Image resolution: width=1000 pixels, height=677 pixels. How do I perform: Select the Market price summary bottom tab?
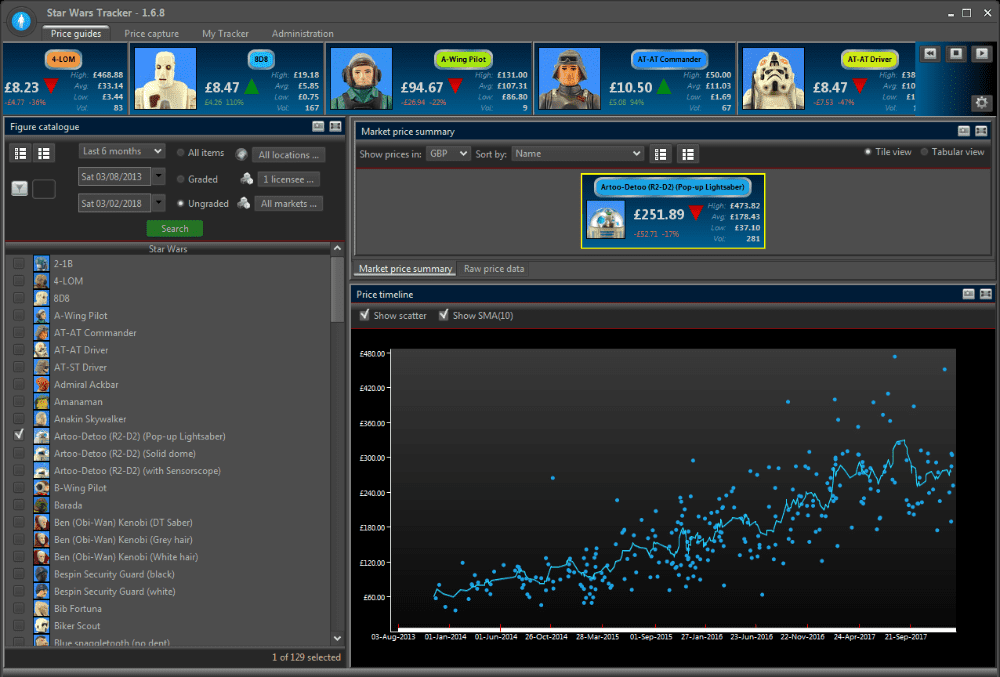pyautogui.click(x=405, y=268)
